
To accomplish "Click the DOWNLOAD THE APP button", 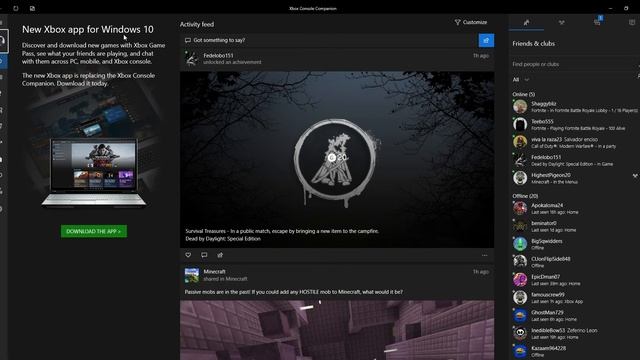I will point(94,231).
